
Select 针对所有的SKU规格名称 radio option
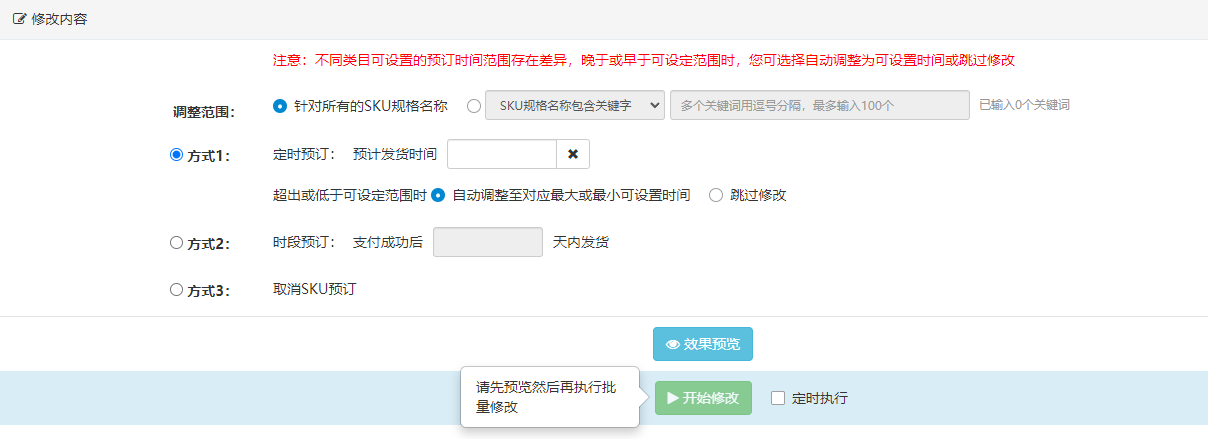[x=280, y=105]
